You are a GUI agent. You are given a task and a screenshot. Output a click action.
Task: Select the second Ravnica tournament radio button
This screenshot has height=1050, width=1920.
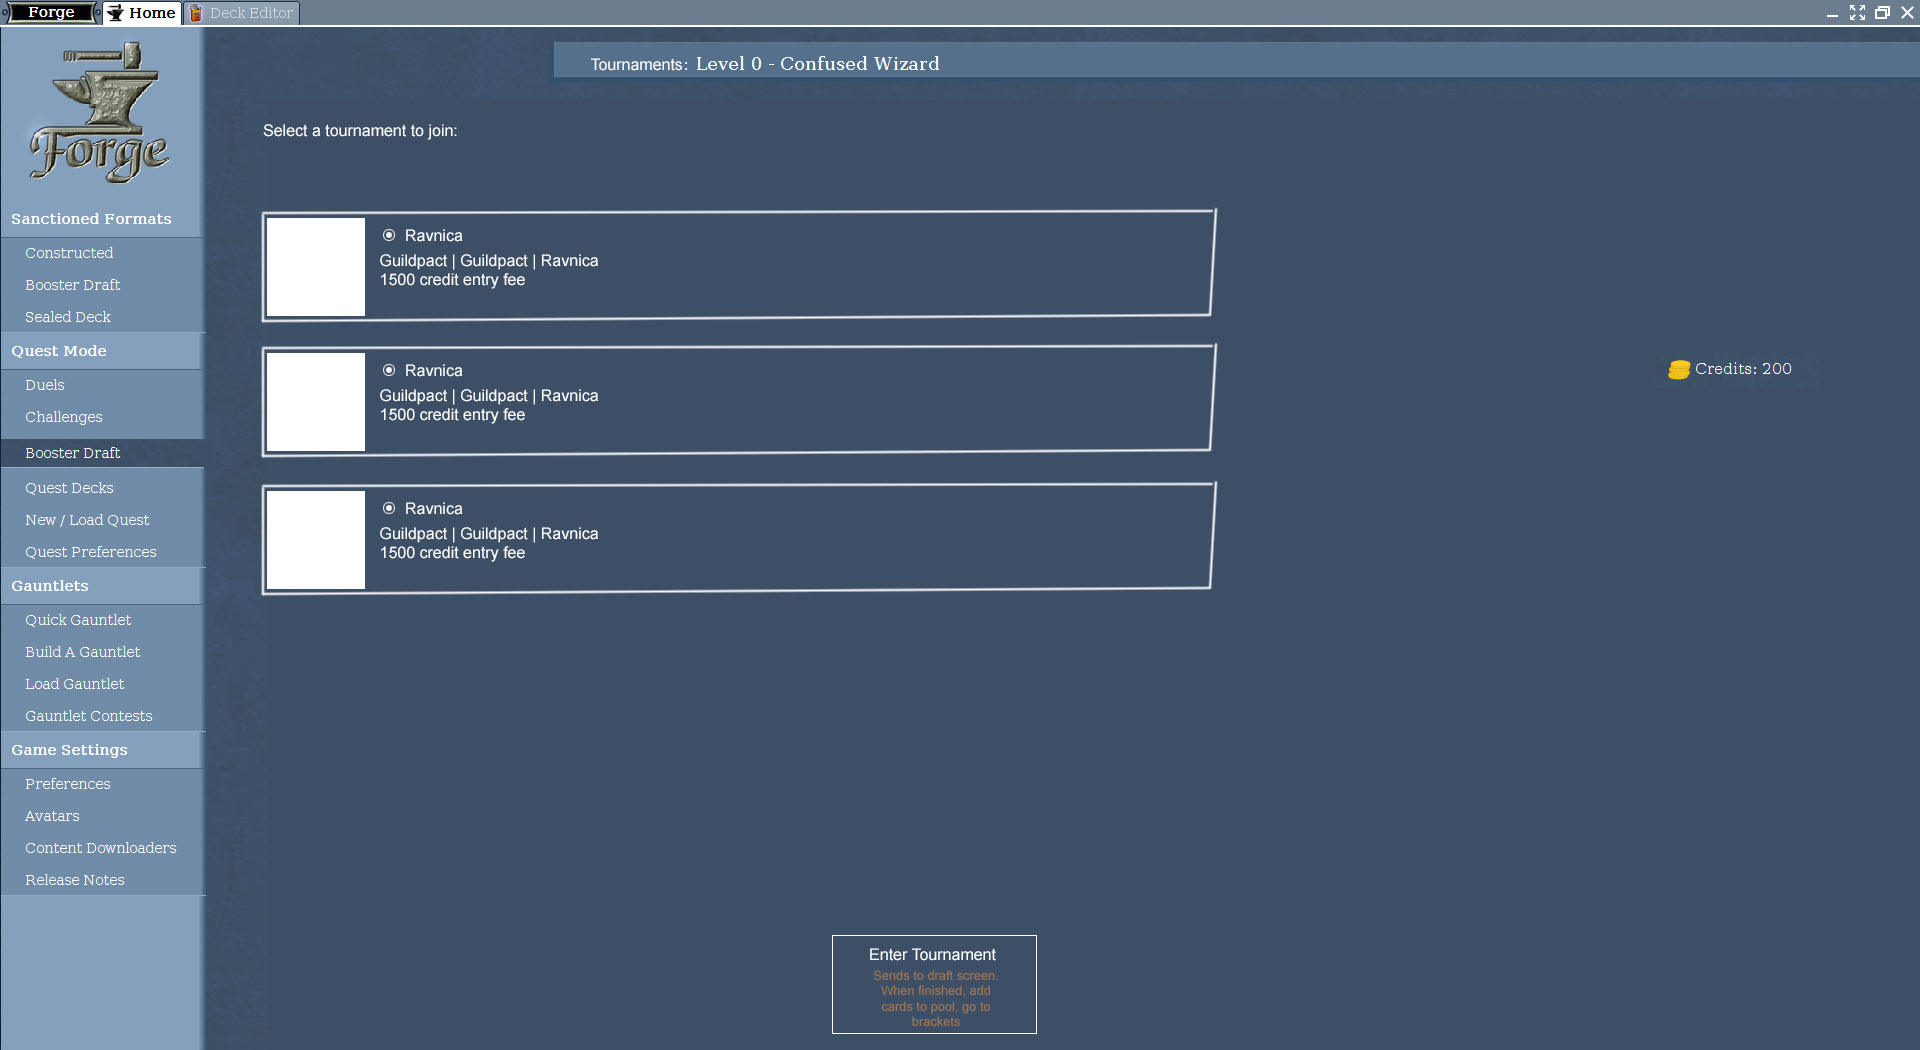click(389, 371)
